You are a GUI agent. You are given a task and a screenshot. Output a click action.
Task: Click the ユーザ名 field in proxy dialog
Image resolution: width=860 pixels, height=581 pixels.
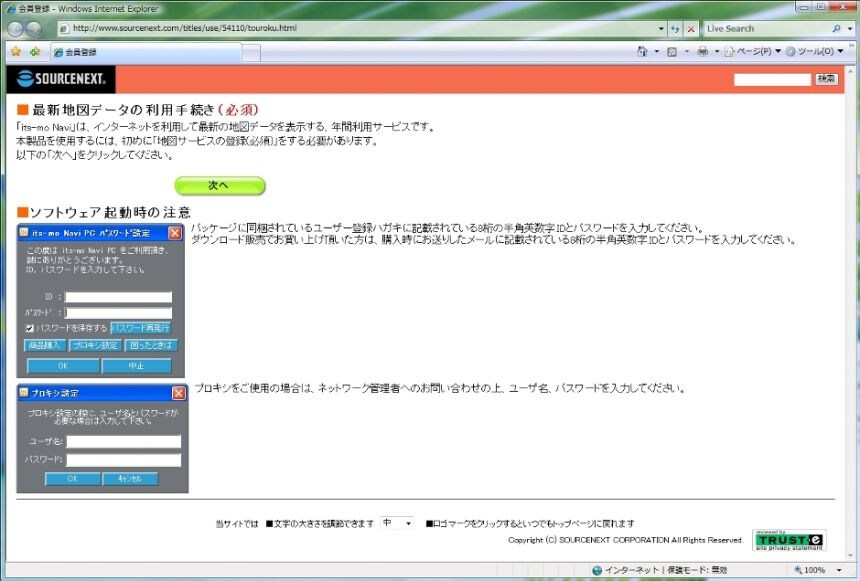click(123, 442)
